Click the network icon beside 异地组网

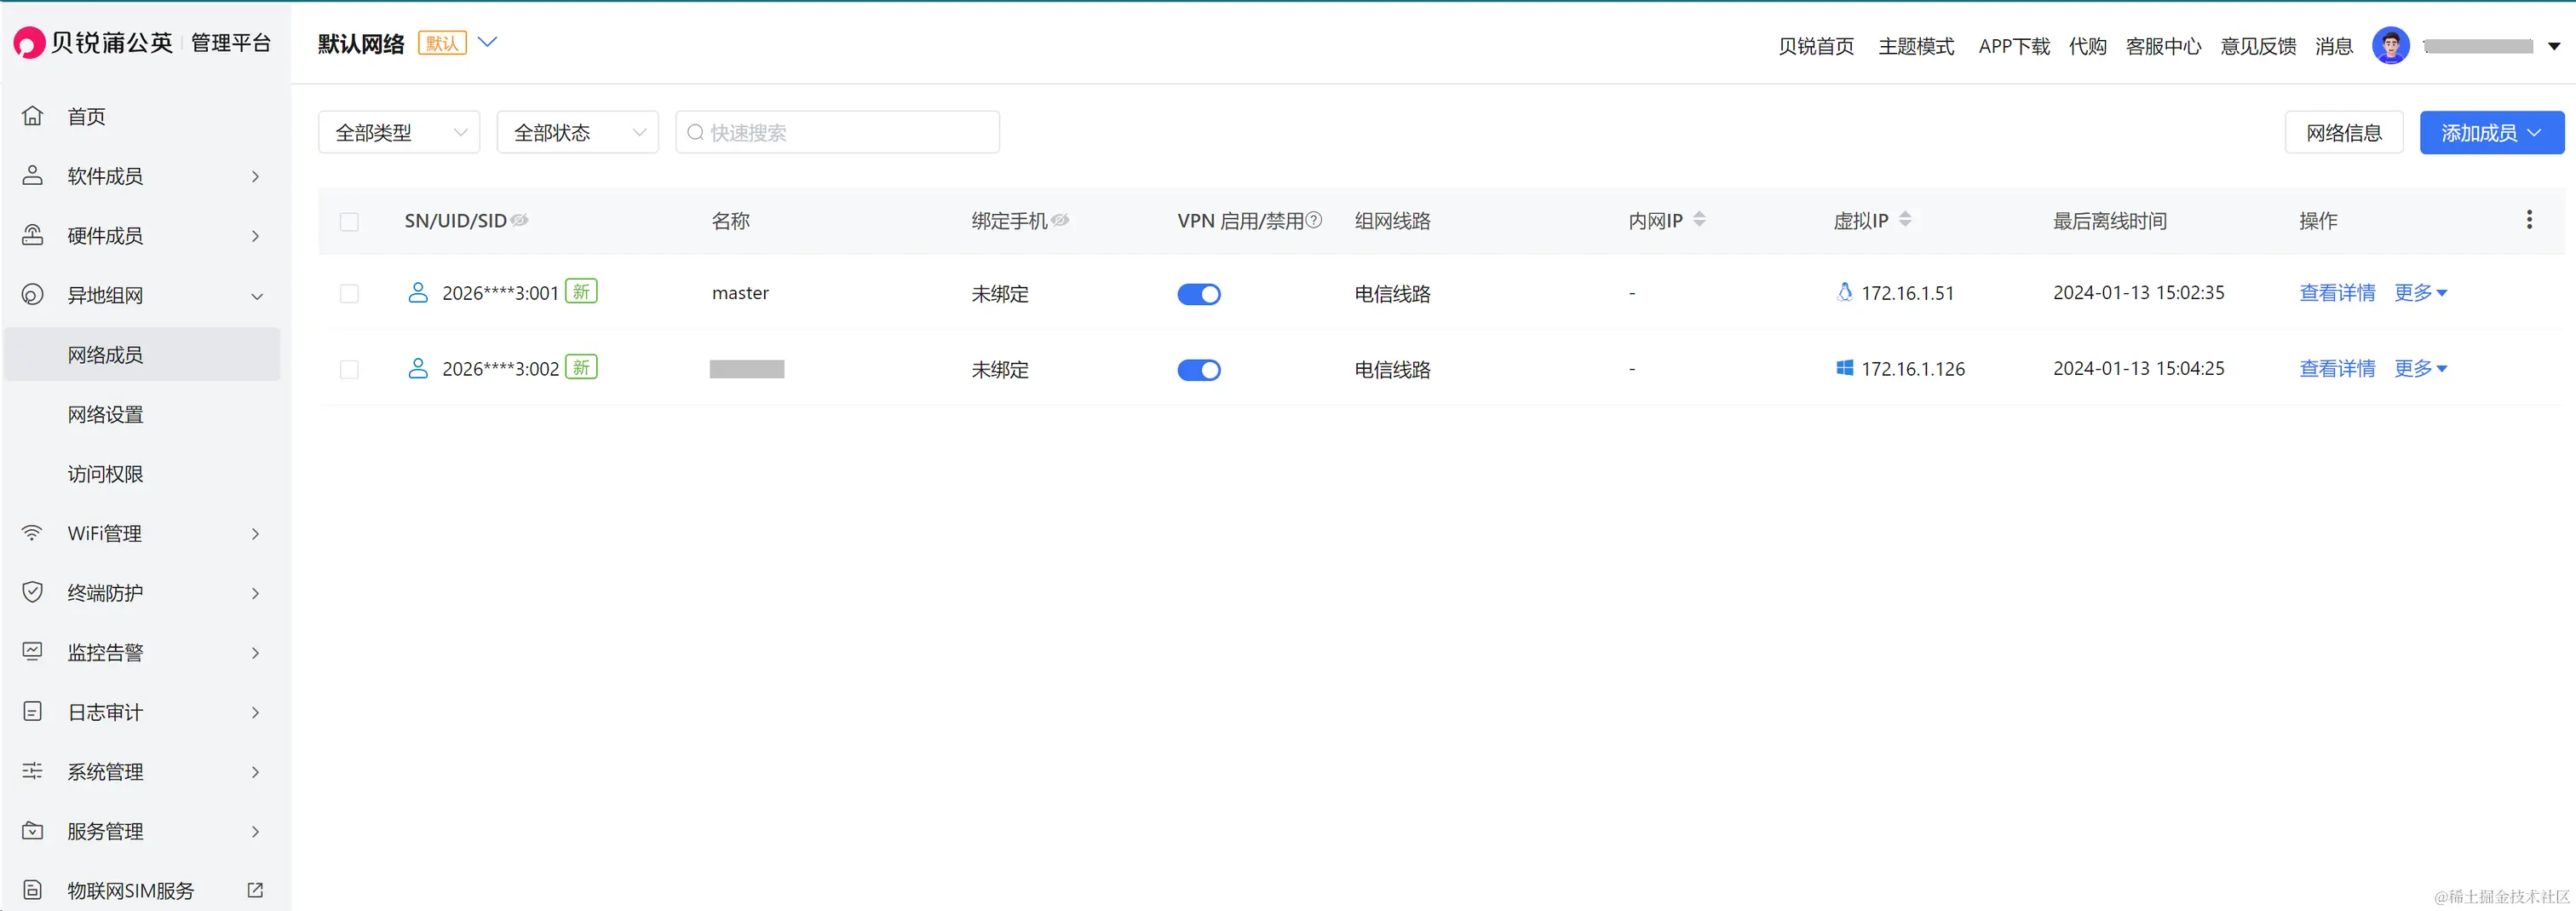(33, 295)
